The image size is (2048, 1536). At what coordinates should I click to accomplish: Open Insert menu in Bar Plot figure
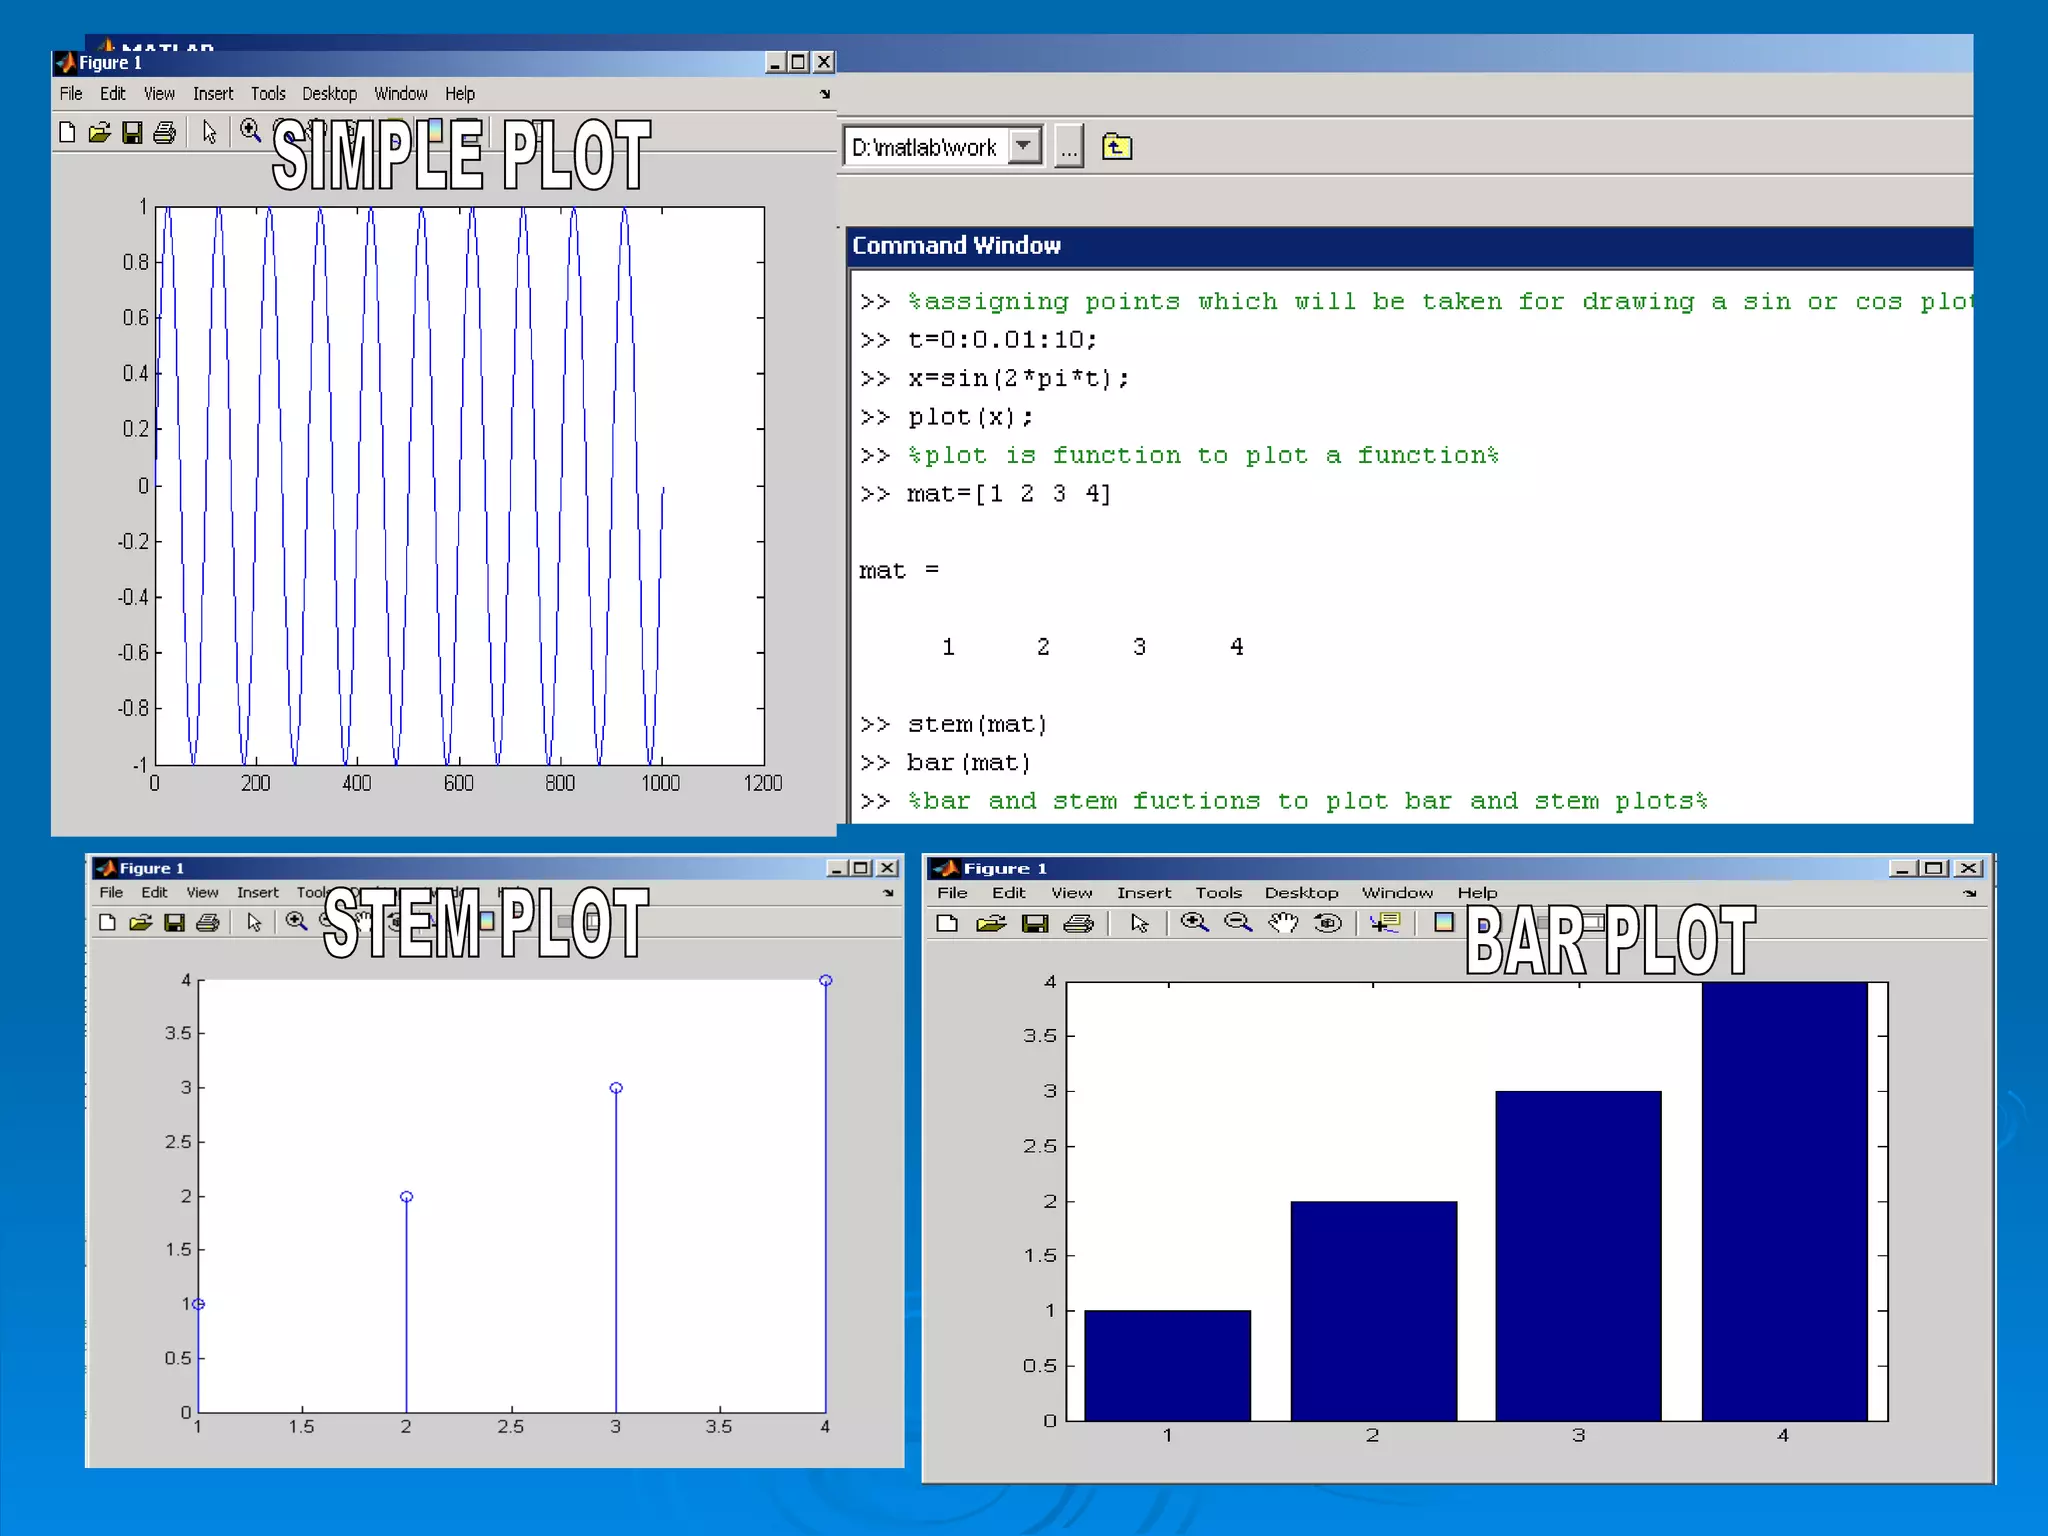click(1144, 893)
